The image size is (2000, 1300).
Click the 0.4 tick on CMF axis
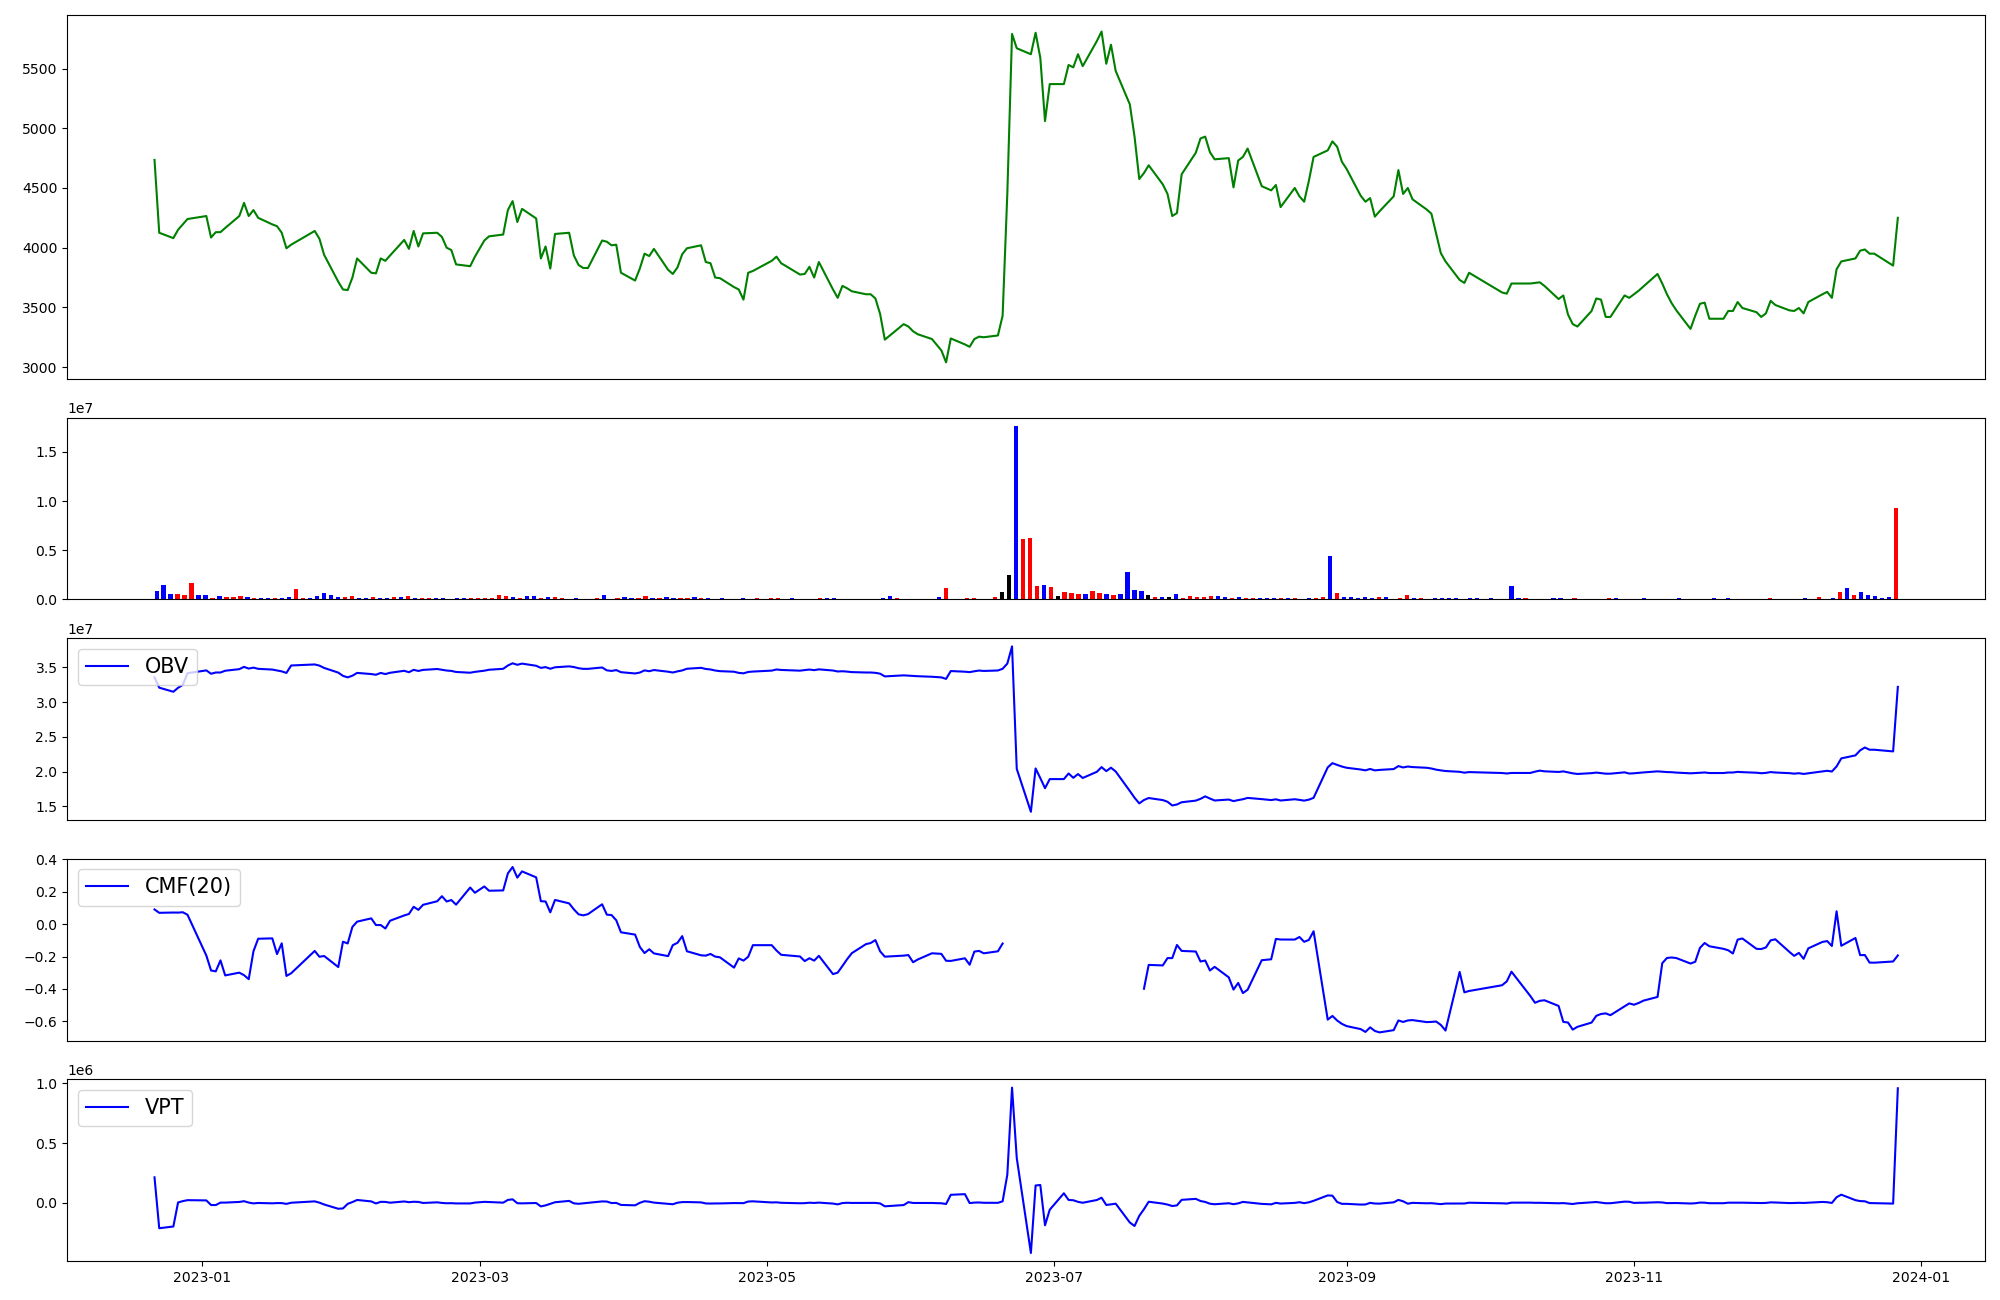(x=46, y=860)
